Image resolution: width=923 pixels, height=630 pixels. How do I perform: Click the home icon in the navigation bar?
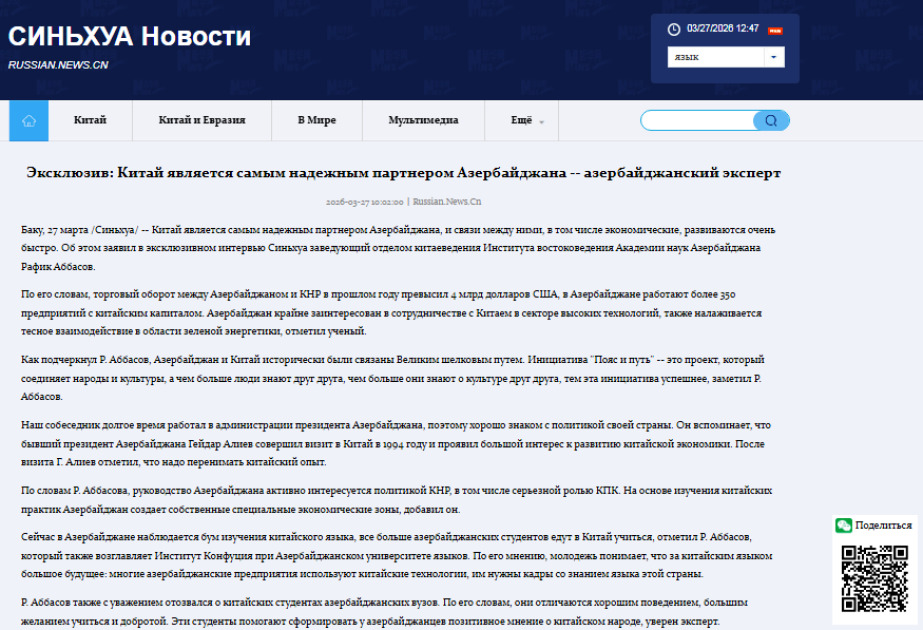[x=29, y=120]
